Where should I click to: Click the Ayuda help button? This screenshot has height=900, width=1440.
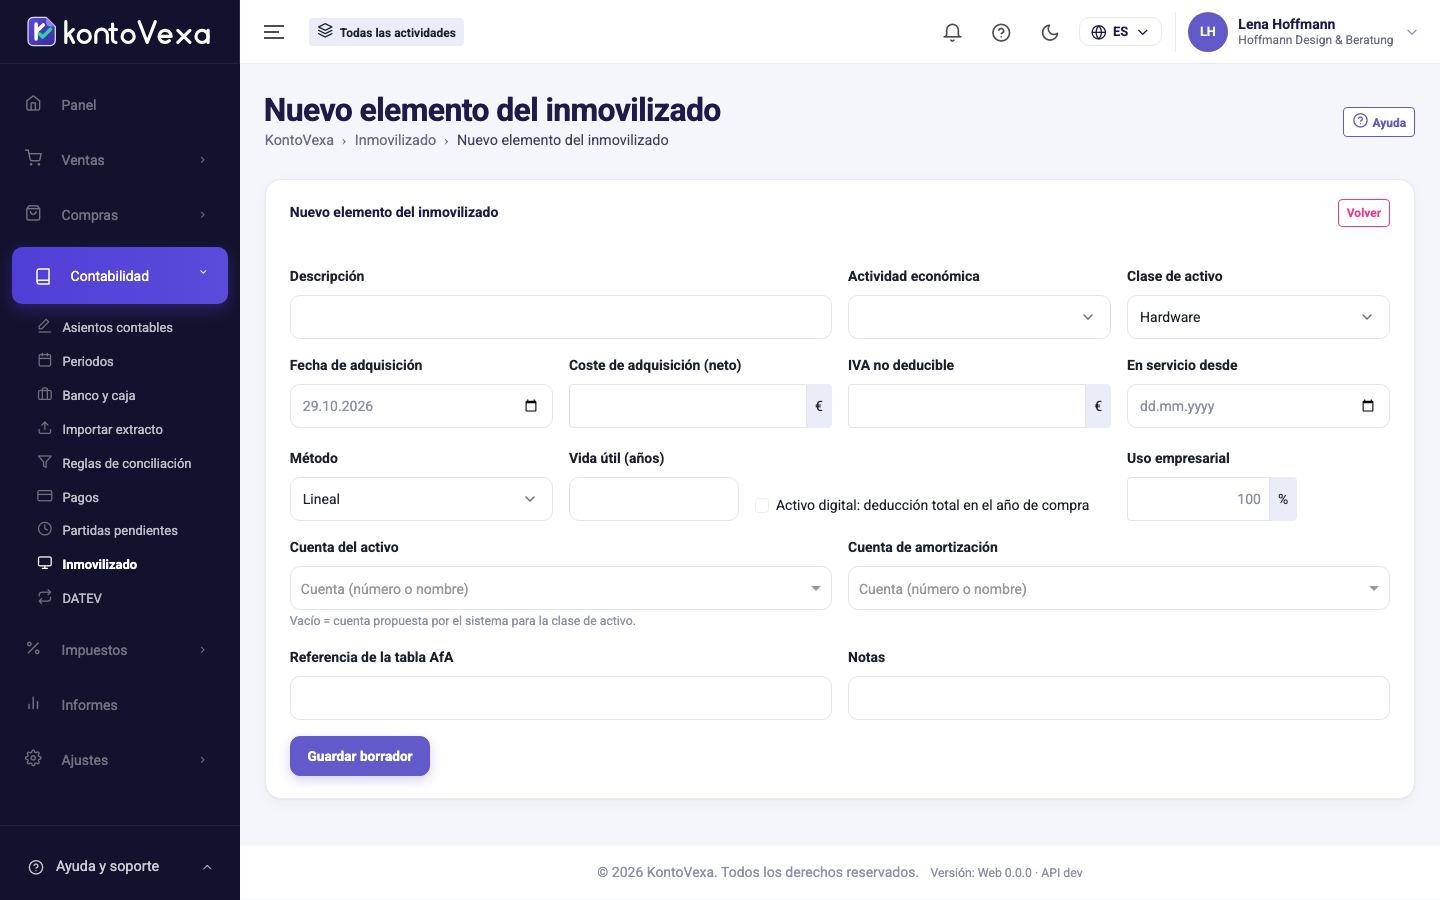pos(1378,122)
